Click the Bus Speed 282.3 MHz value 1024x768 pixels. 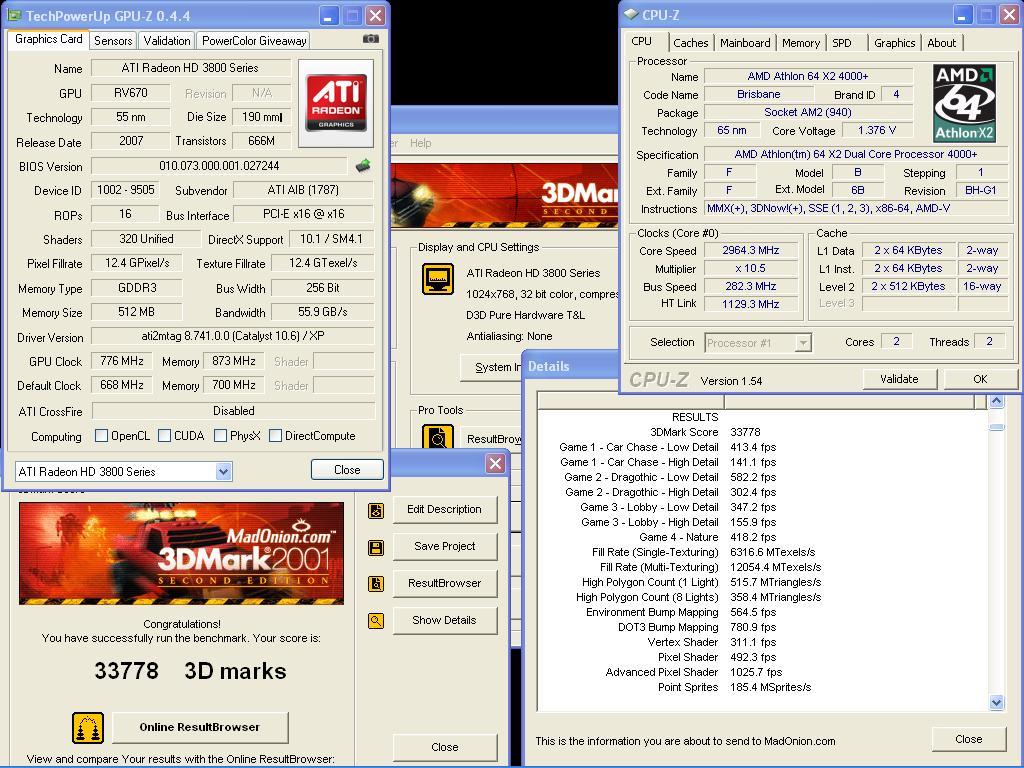tap(750, 286)
